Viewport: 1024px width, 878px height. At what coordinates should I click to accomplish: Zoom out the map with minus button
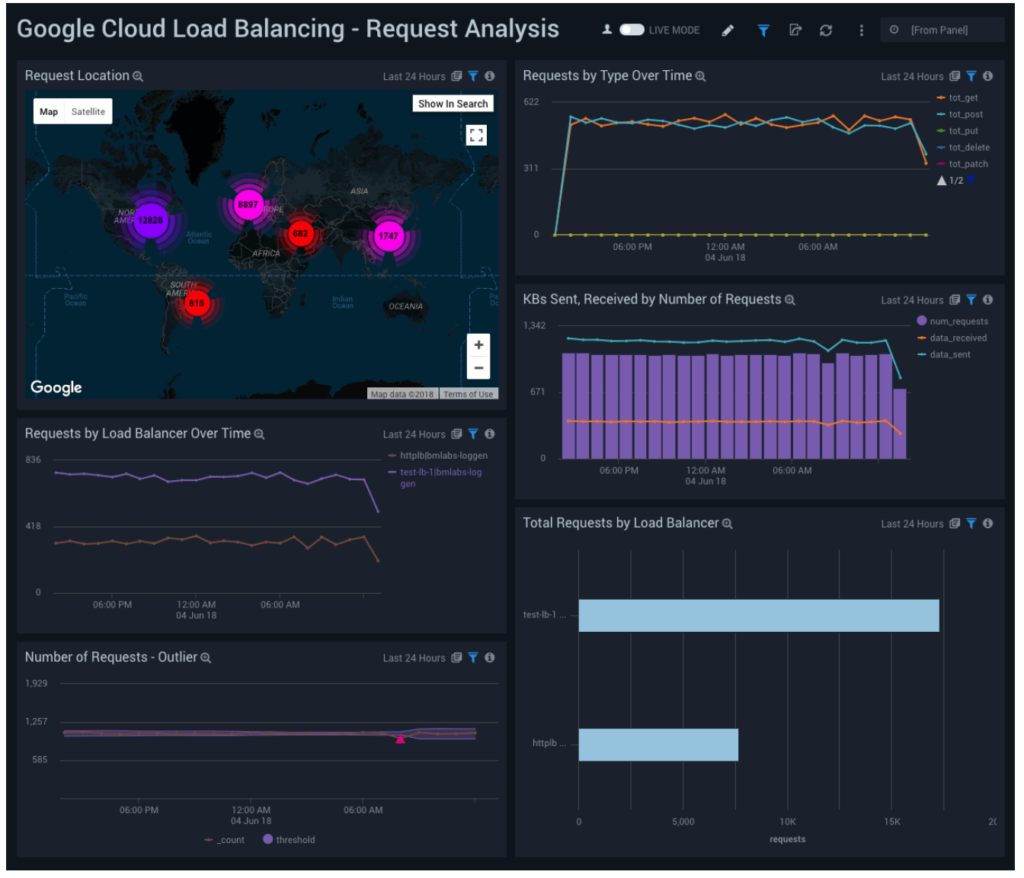click(479, 368)
